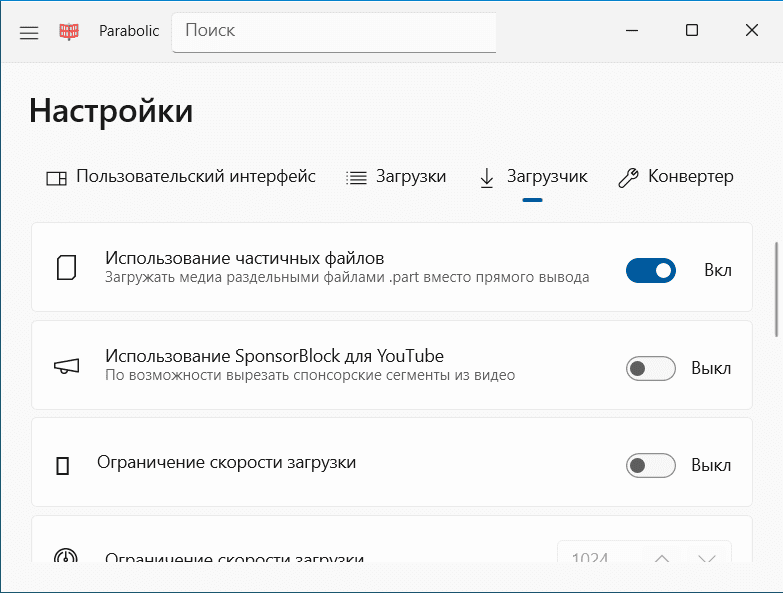Screen dimensions: 783x593
Task: Click the speed limit value field showing 1024
Action: click(x=595, y=558)
